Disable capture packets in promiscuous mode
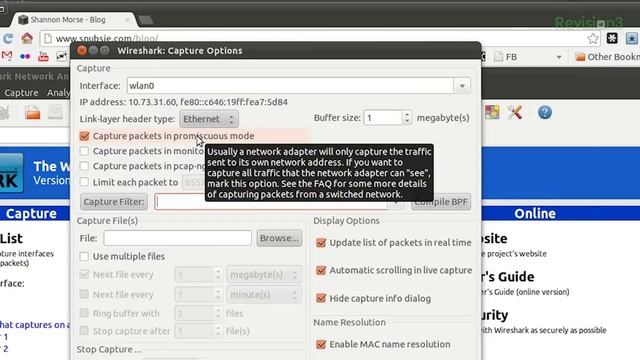The width and height of the screenshot is (640, 360). click(x=84, y=136)
